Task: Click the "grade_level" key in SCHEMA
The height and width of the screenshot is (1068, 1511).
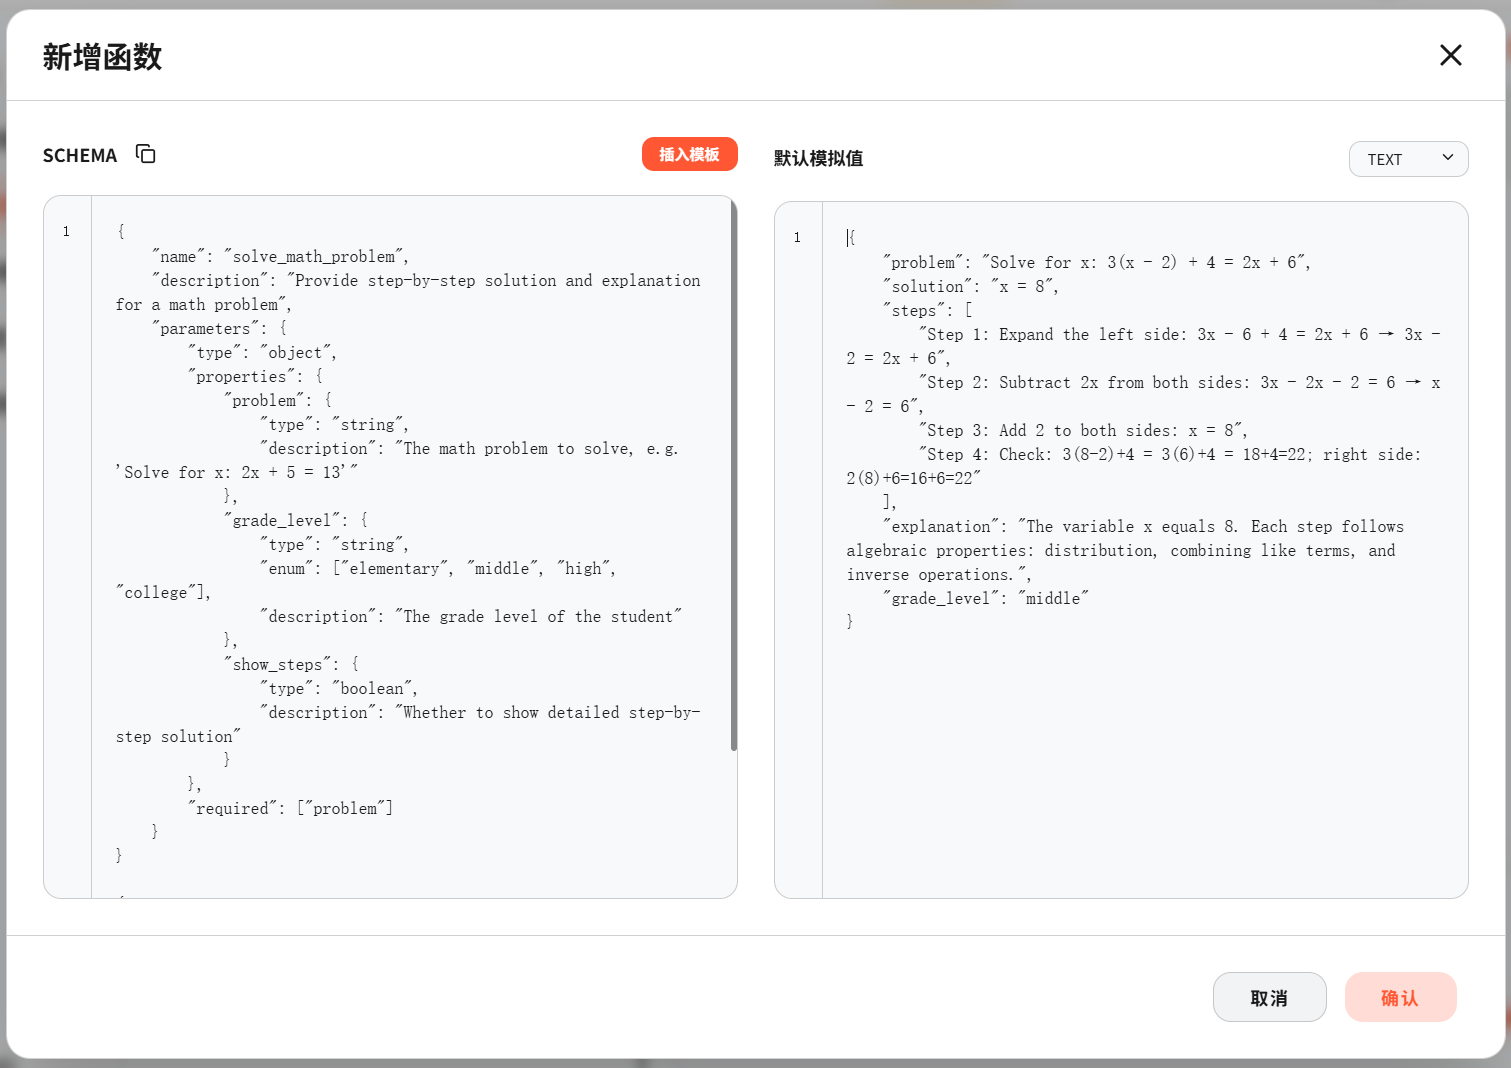Action: tap(281, 521)
